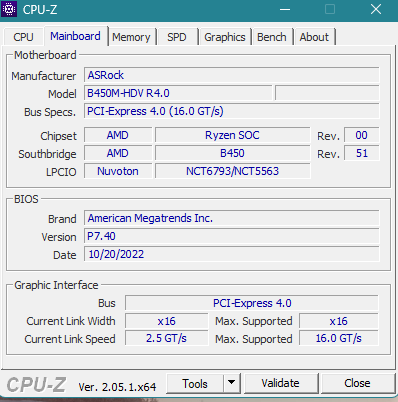The image size is (398, 402).
Task: Close the window with title bar X
Action: pyautogui.click(x=376, y=9)
